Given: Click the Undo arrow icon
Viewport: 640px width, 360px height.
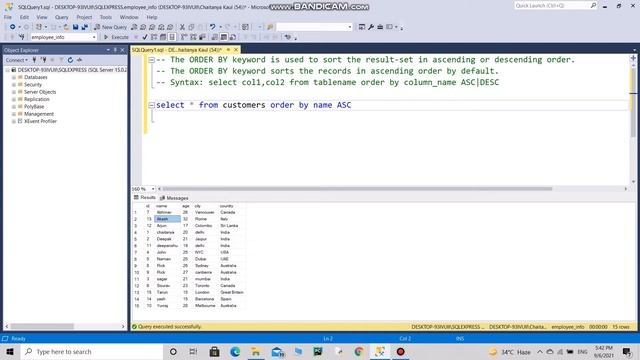Looking at the screenshot, I should click(212, 27).
